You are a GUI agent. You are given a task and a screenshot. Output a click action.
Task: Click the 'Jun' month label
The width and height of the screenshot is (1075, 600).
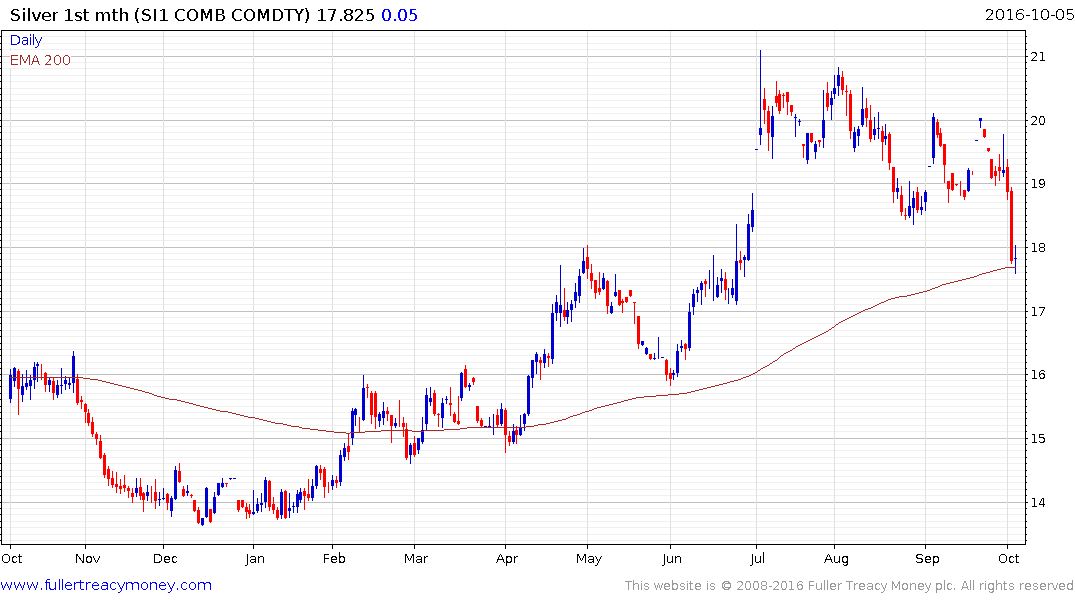[672, 558]
